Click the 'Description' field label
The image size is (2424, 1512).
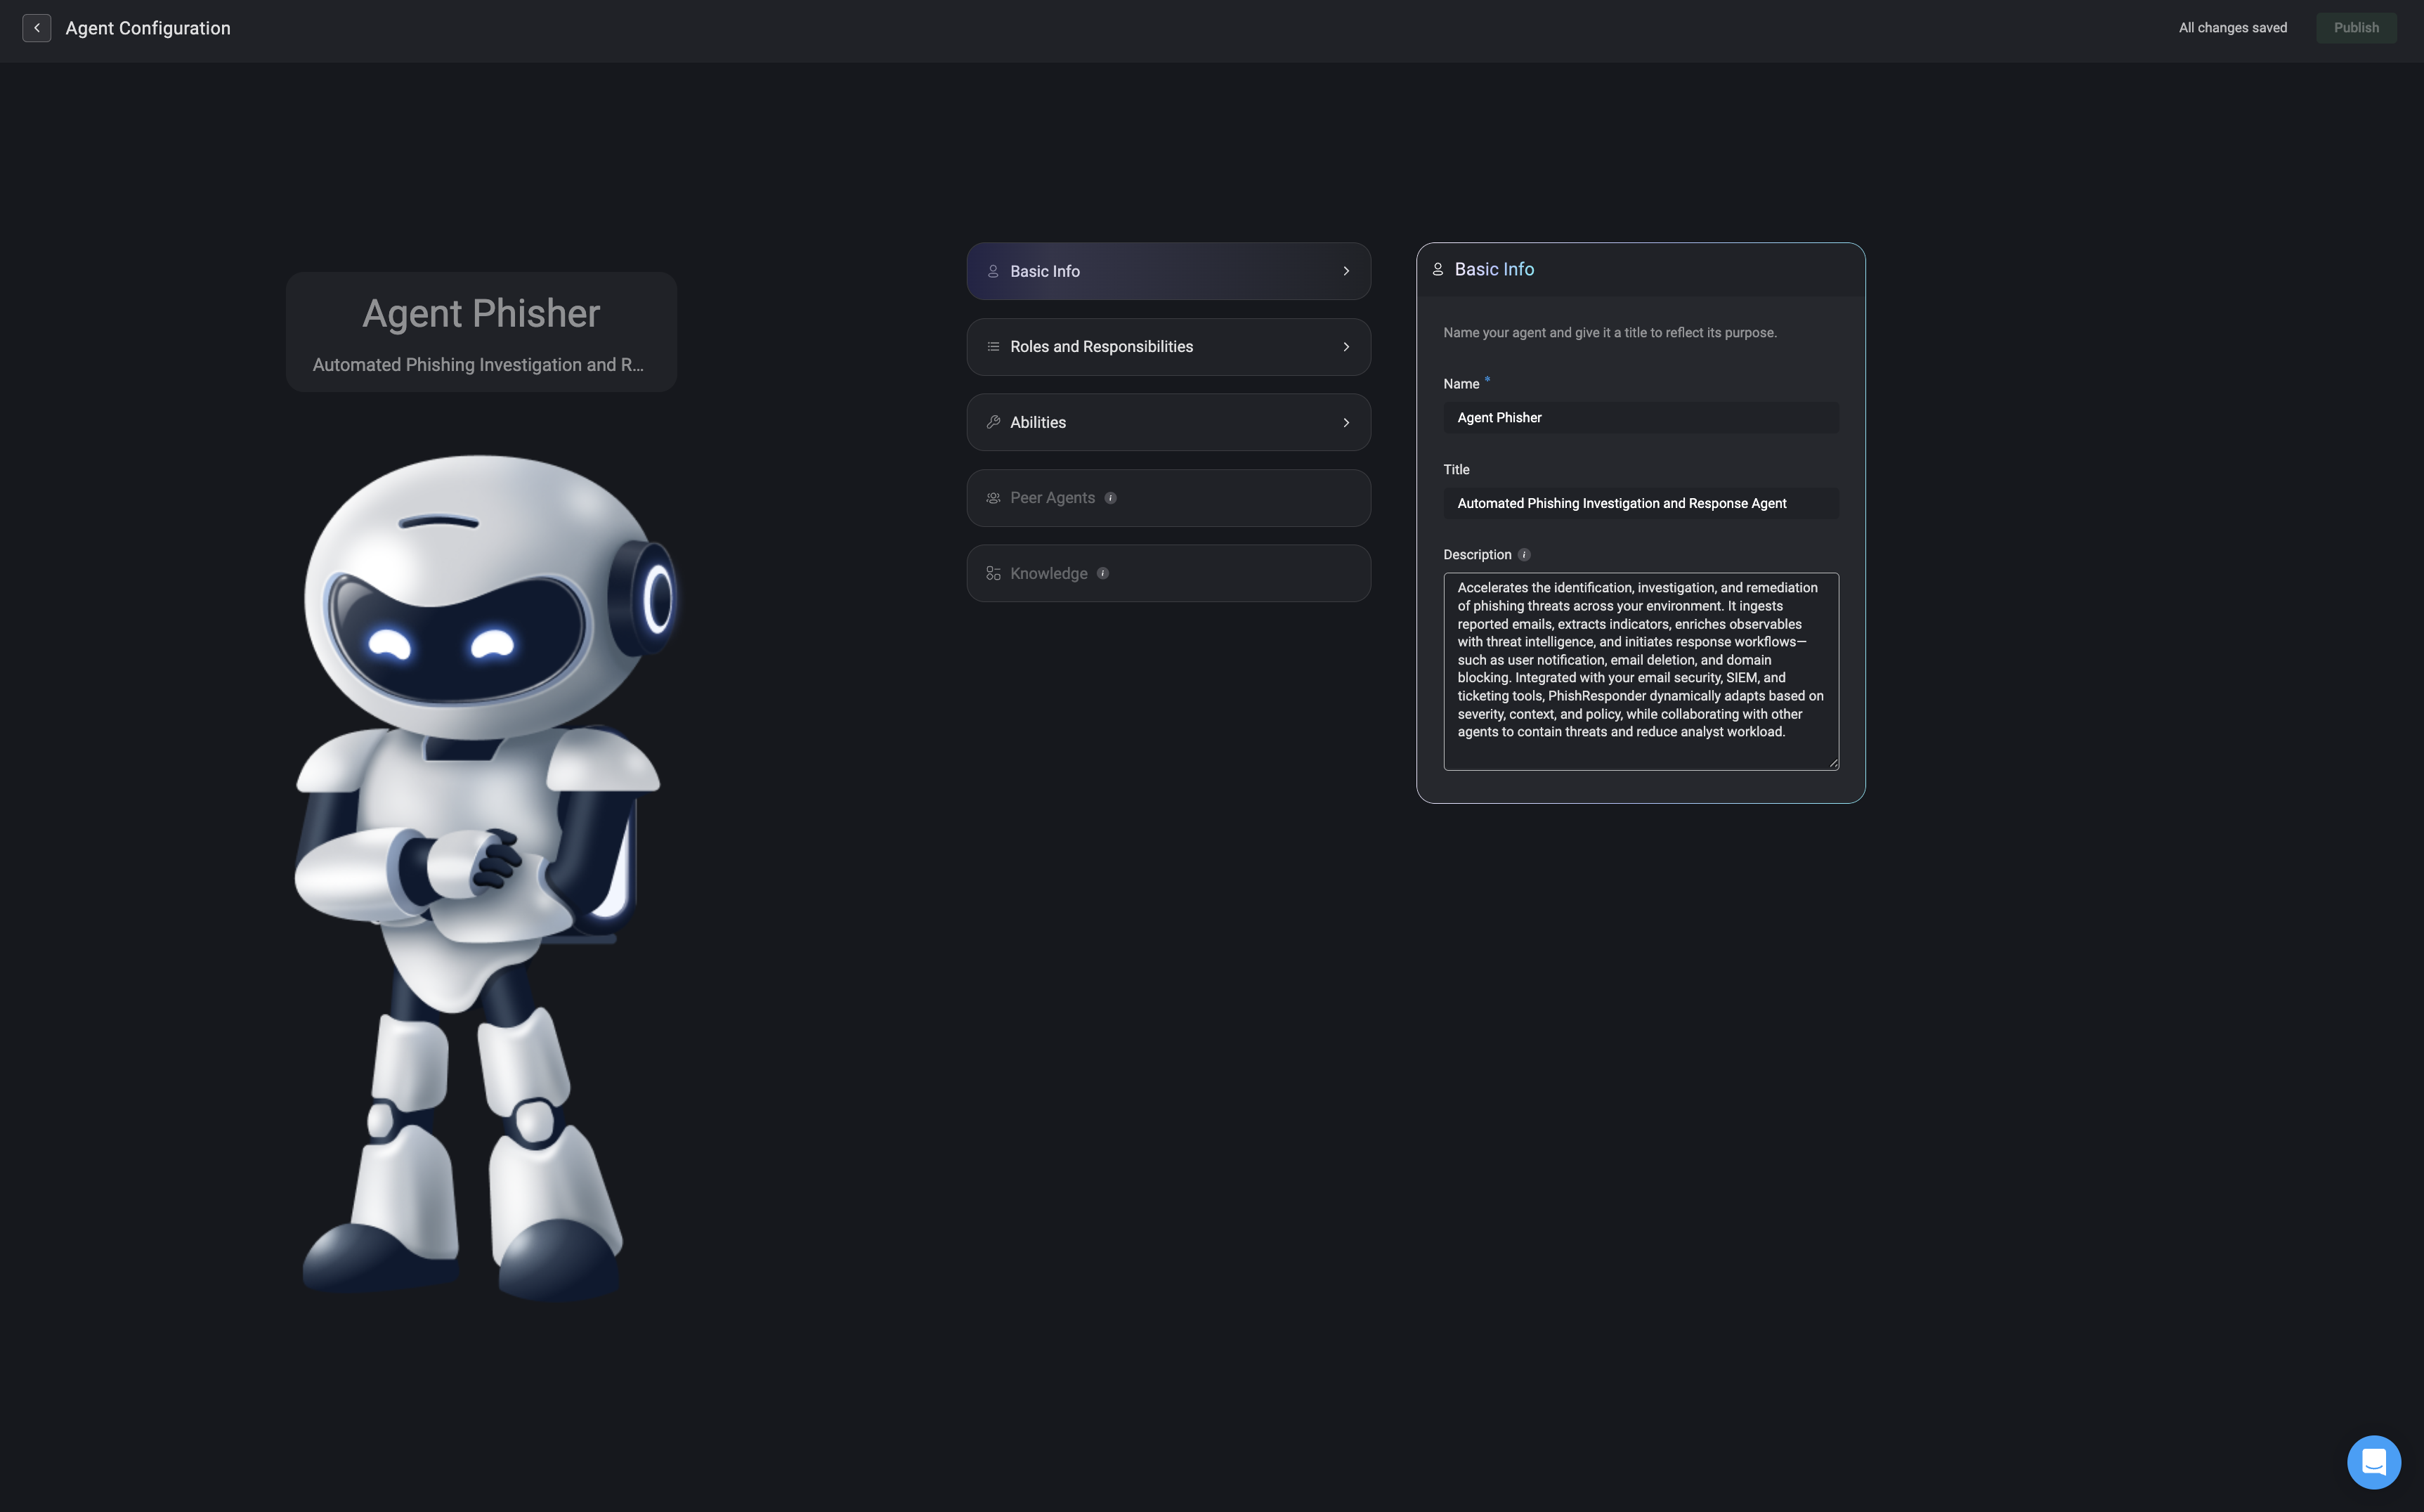coord(1476,555)
